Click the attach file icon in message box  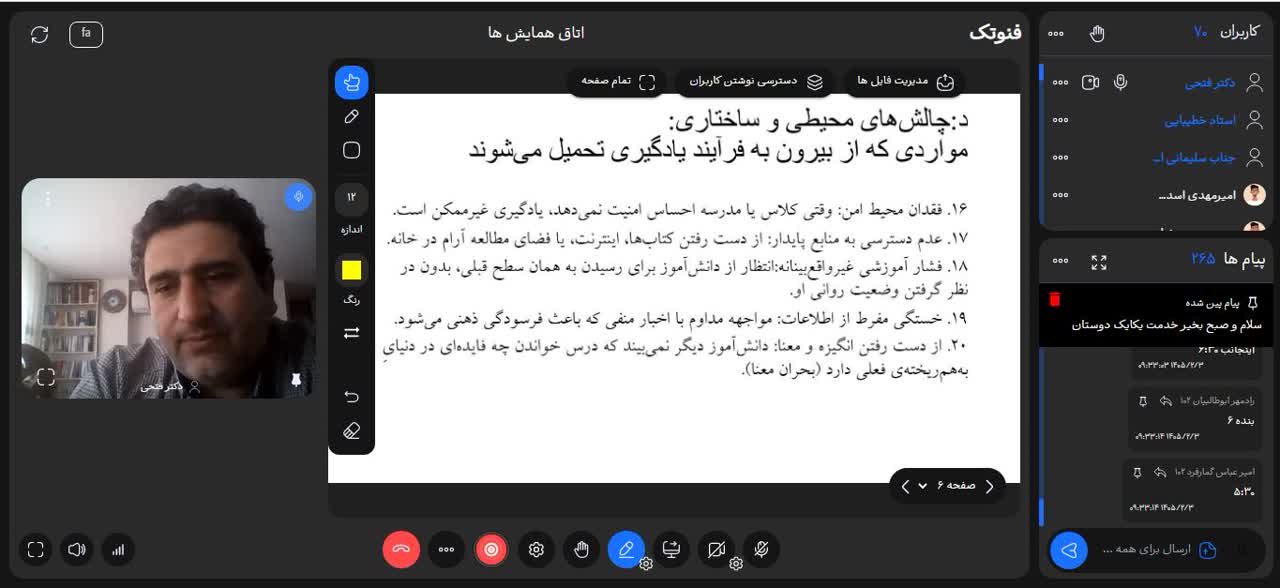coord(1208,549)
